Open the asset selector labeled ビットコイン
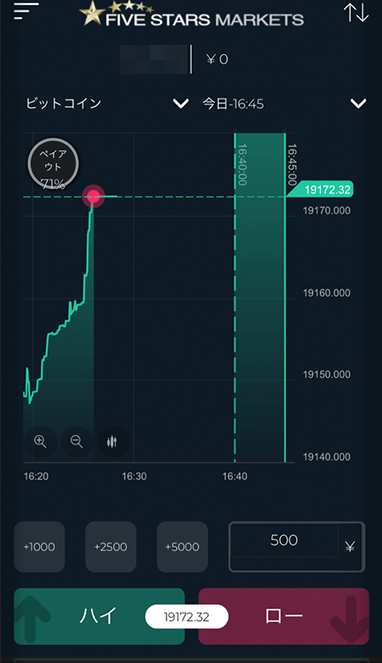Viewport: 382px width, 663px height. point(63,104)
